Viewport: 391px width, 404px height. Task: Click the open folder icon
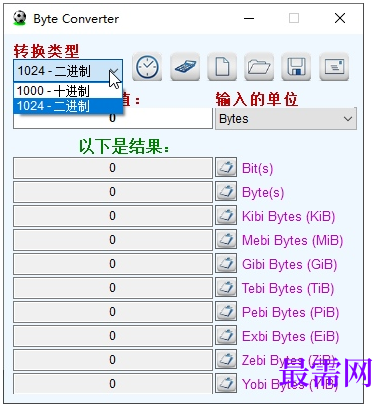tap(259, 67)
